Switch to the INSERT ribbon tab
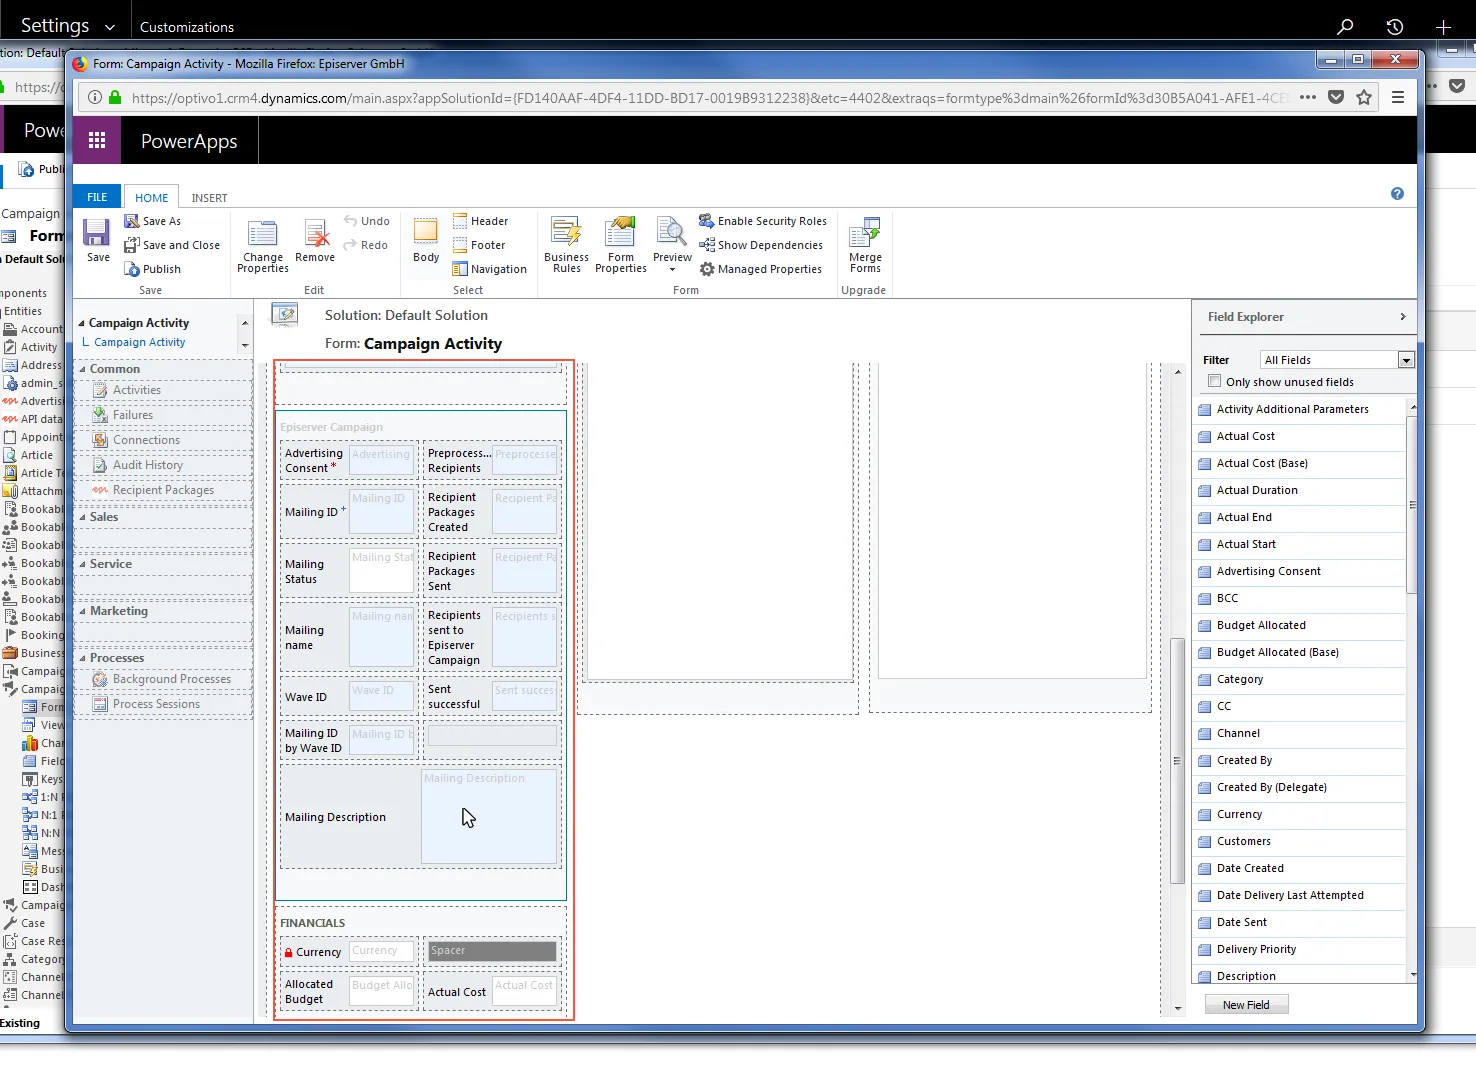The width and height of the screenshot is (1476, 1083). (x=209, y=198)
